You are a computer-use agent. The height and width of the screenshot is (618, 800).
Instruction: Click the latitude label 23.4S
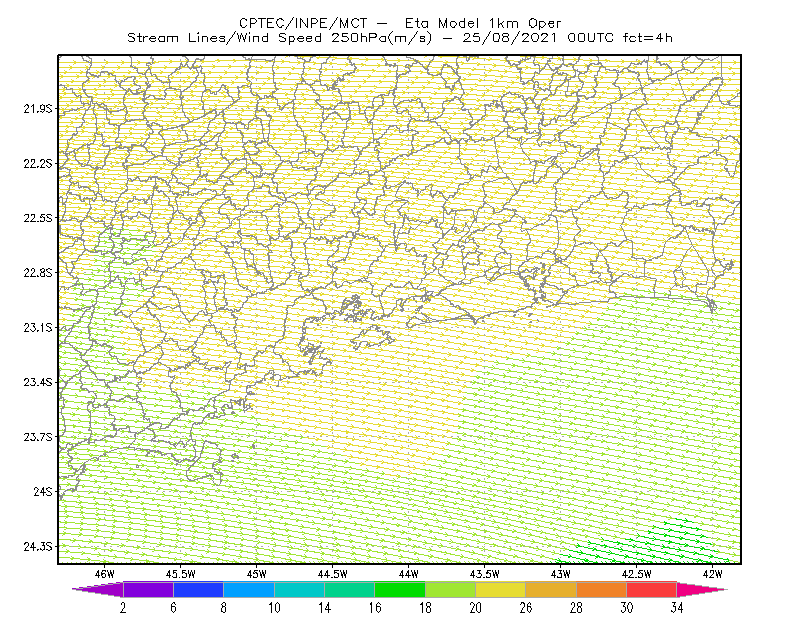click(x=37, y=382)
